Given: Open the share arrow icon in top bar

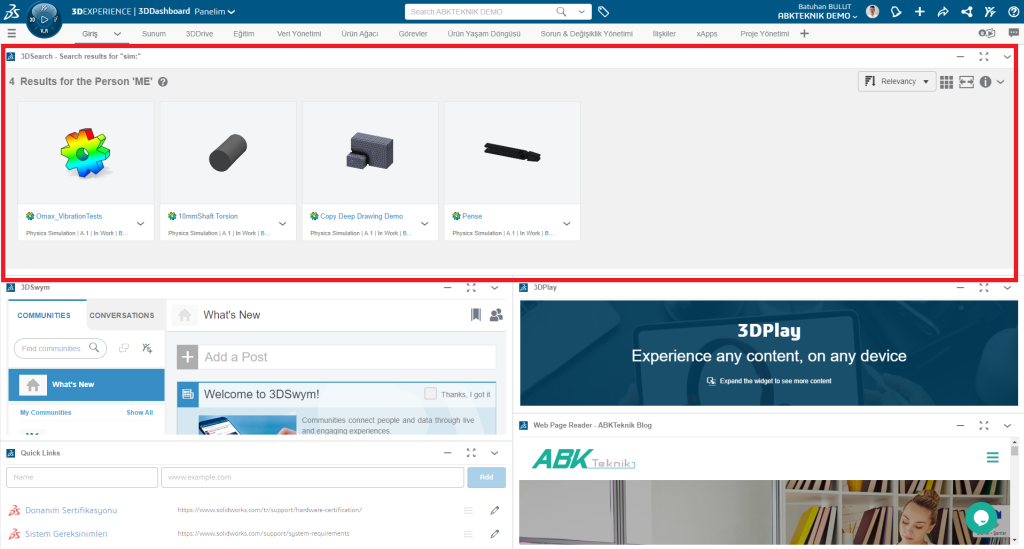Looking at the screenshot, I should pos(942,12).
